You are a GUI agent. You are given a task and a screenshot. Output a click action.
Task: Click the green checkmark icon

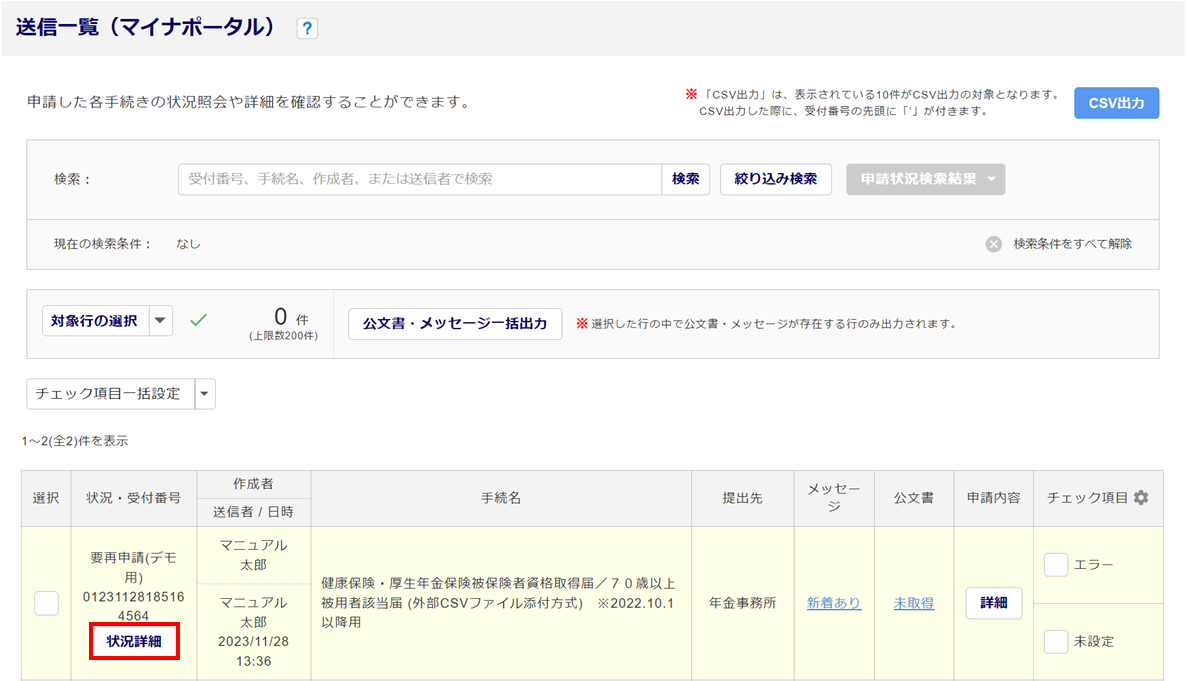pyautogui.click(x=199, y=321)
